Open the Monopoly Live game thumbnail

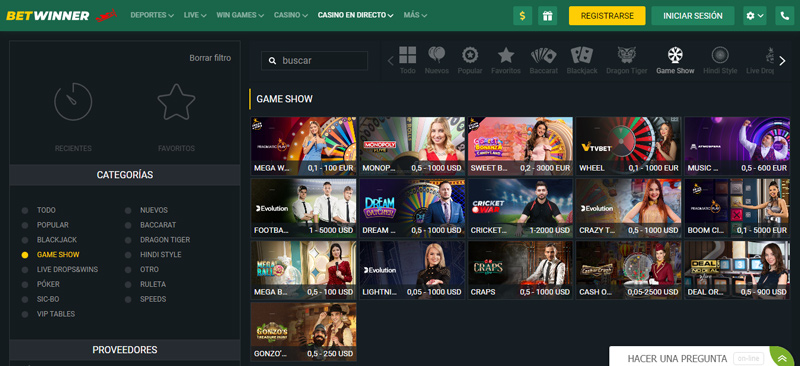[x=412, y=146]
